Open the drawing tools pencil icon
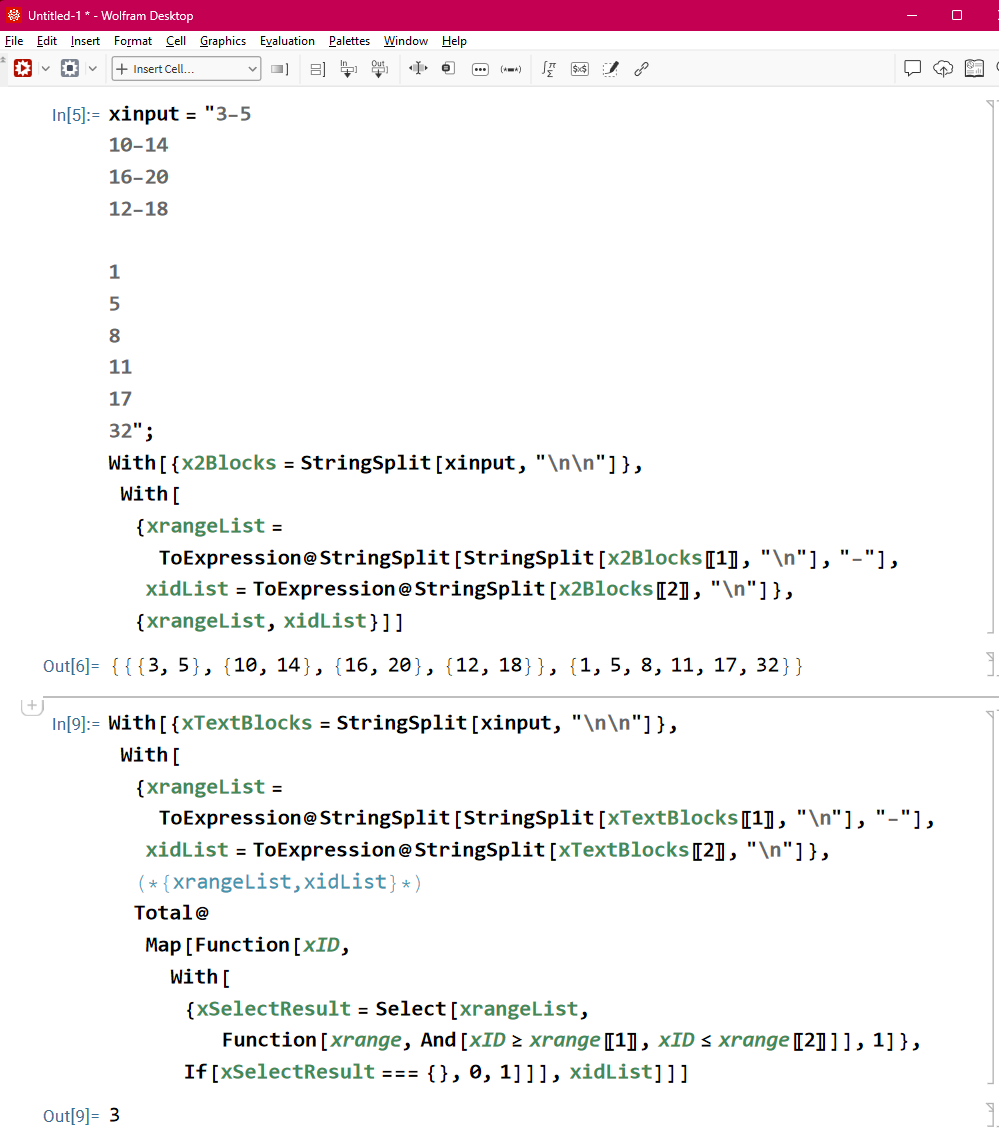The image size is (999, 1133). click(610, 69)
